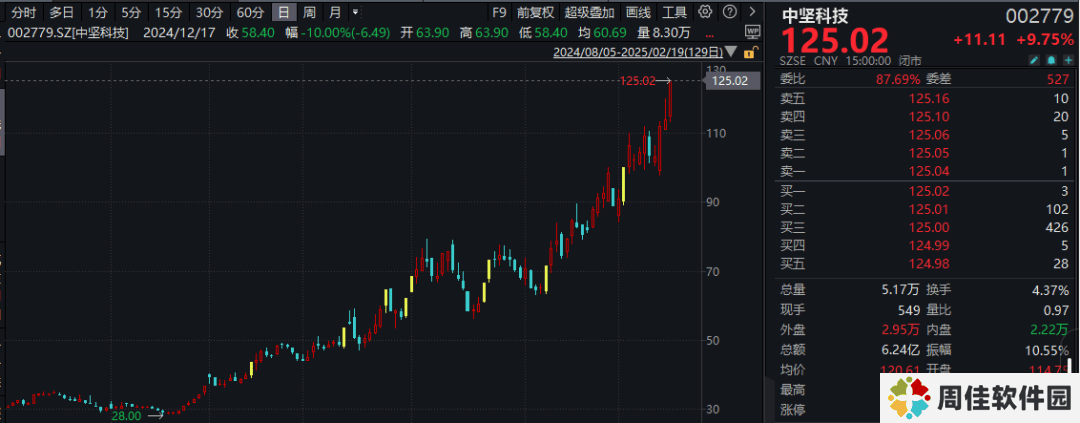Click the 卖四 price 125.10

pos(927,117)
